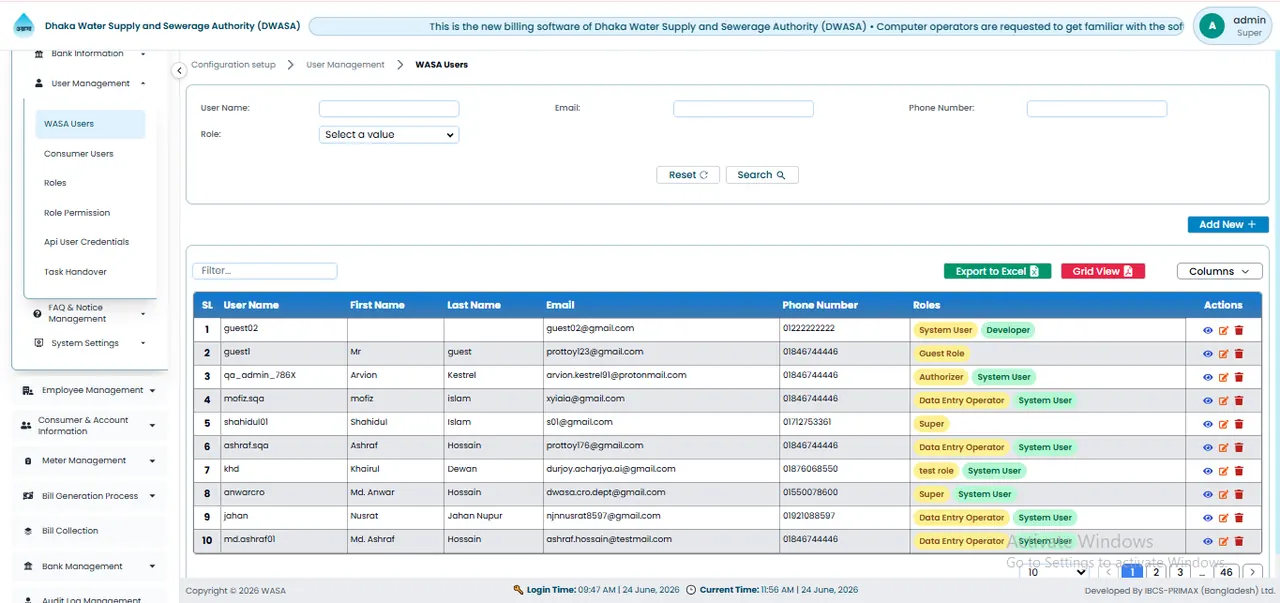Delete user qa_admin_786X
The image size is (1280, 603).
[x=1239, y=377]
